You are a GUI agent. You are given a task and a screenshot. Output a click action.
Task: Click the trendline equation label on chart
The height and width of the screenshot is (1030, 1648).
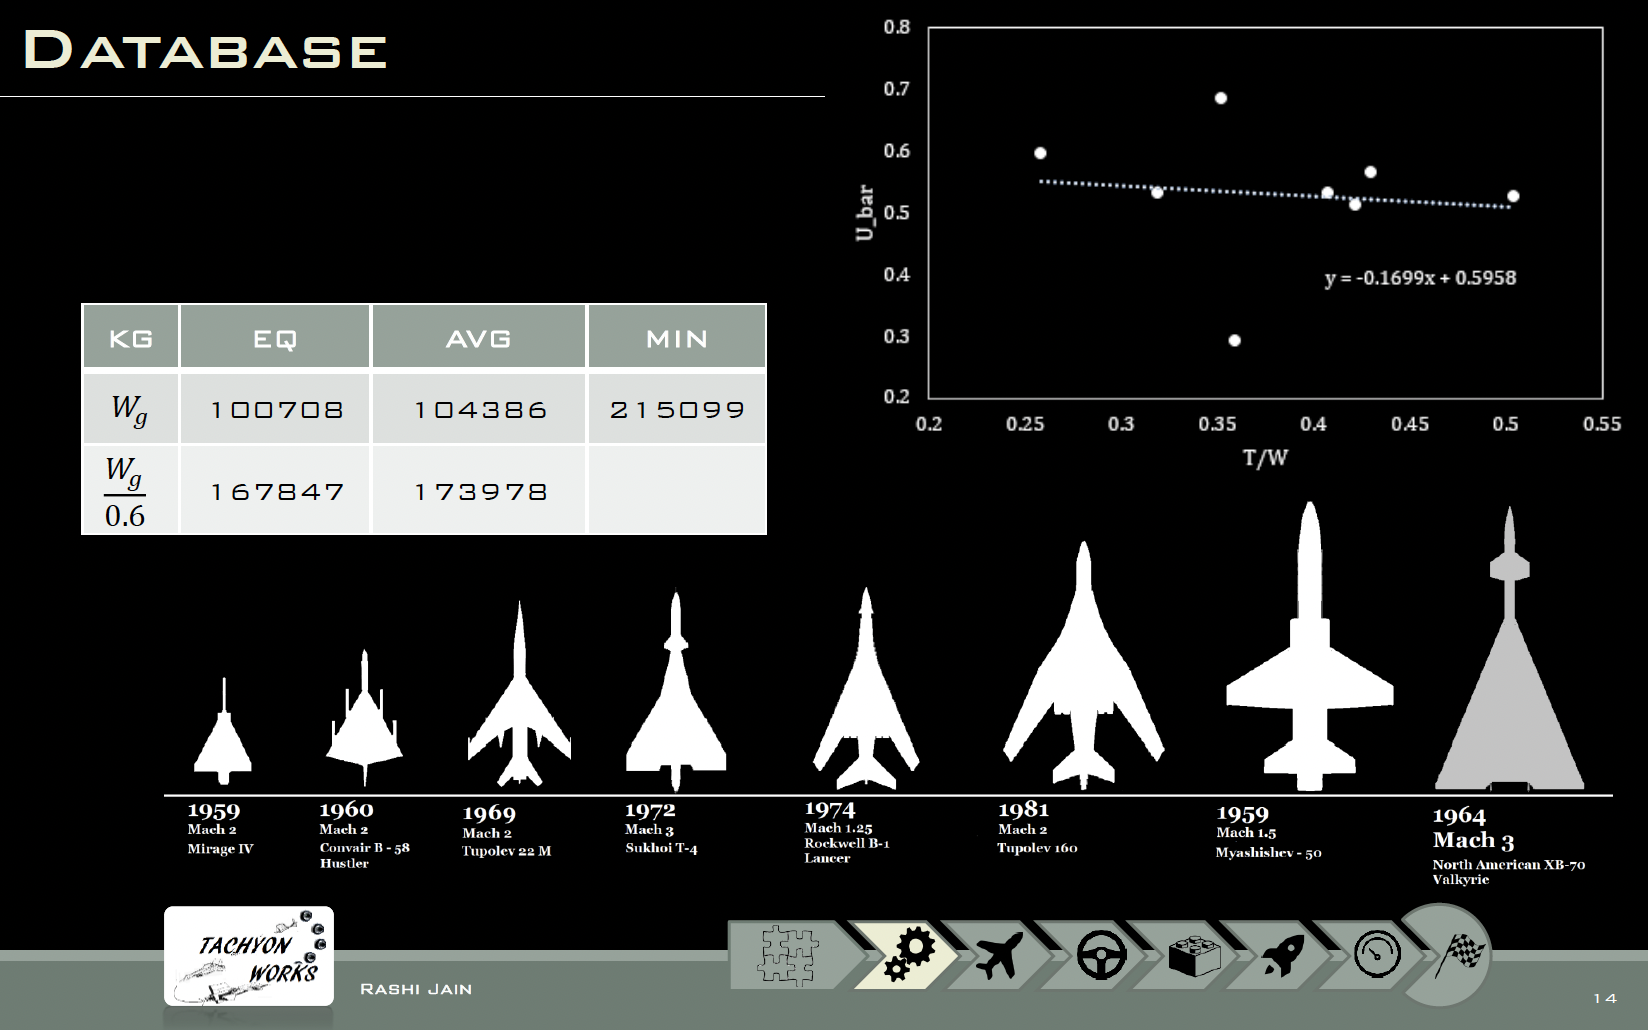[x=1420, y=278]
